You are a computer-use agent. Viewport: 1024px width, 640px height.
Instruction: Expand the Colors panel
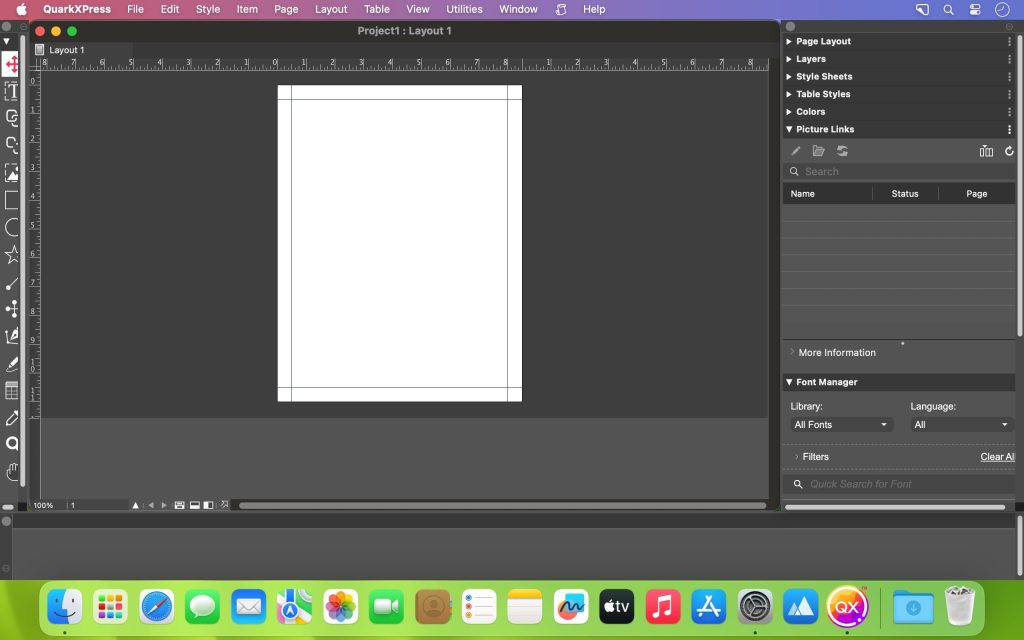click(x=812, y=111)
